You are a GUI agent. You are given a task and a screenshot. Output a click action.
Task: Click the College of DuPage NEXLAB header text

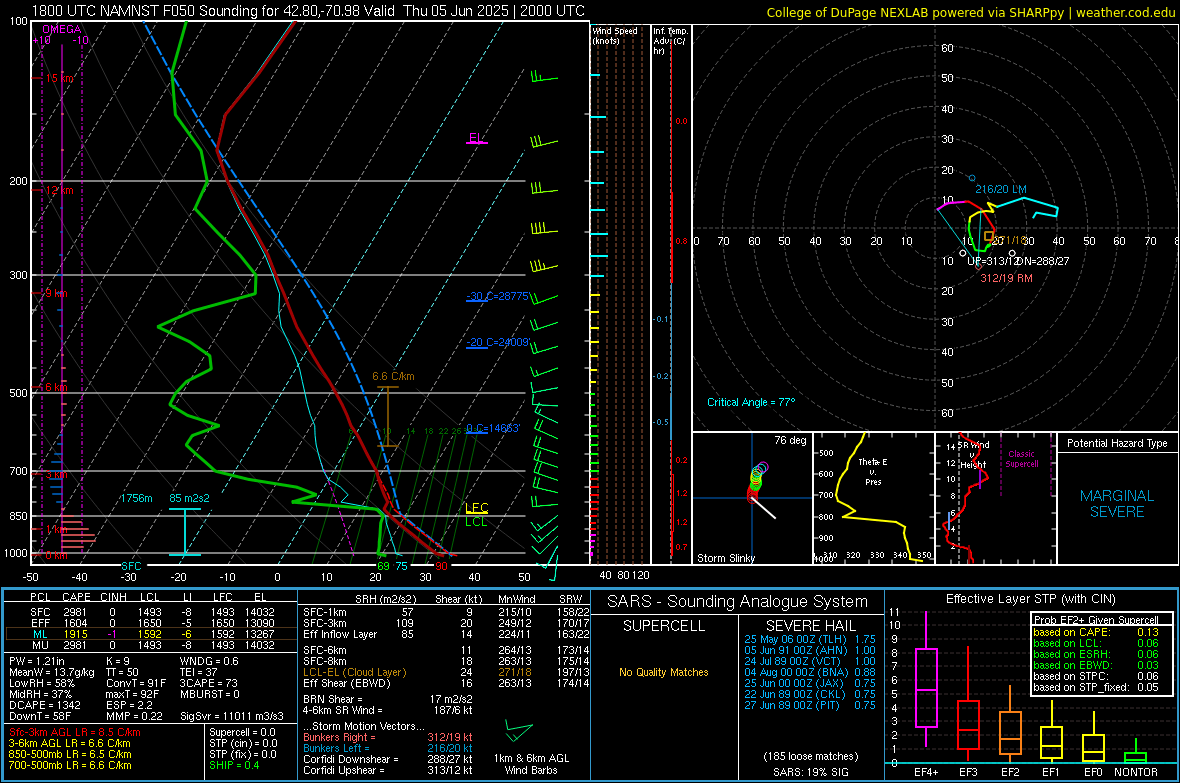(970, 13)
